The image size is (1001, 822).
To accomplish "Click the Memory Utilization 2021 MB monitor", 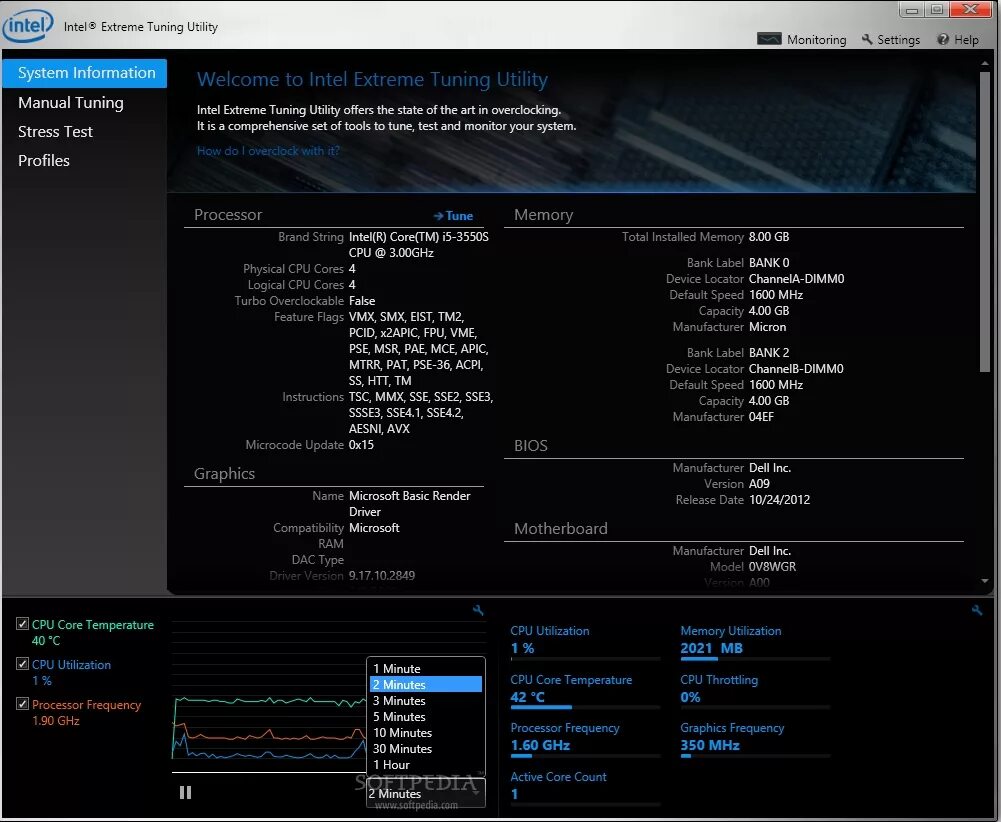I will coord(755,640).
